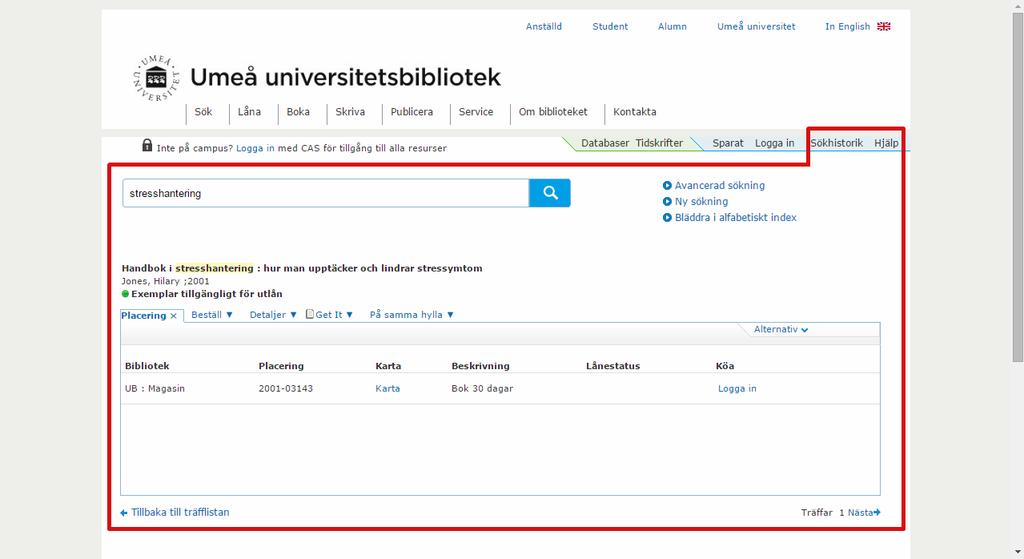1024x559 pixels.
Task: Open Umeå universitet top link
Action: pos(756,27)
